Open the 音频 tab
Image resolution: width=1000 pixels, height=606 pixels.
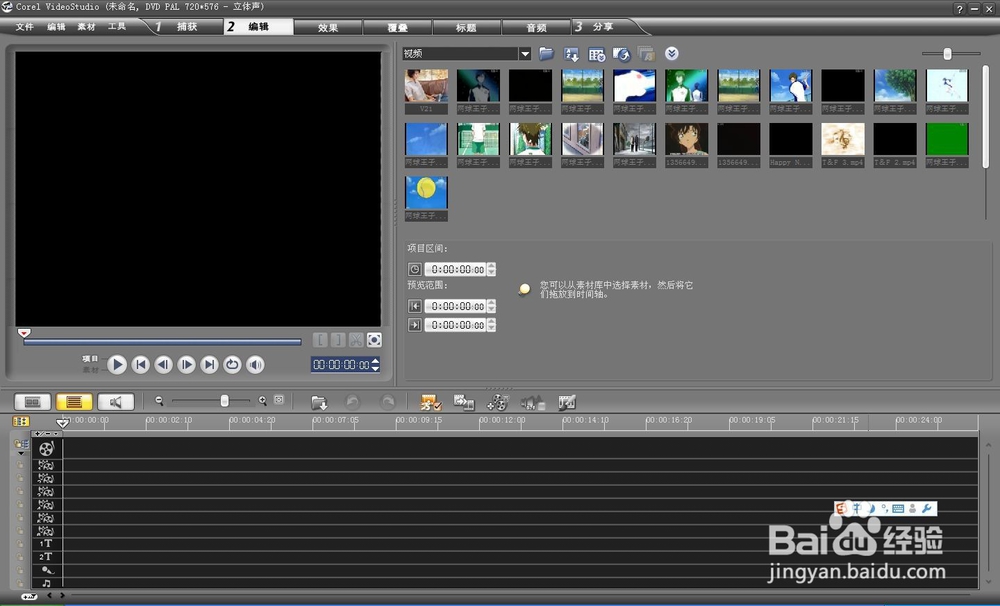click(x=536, y=27)
